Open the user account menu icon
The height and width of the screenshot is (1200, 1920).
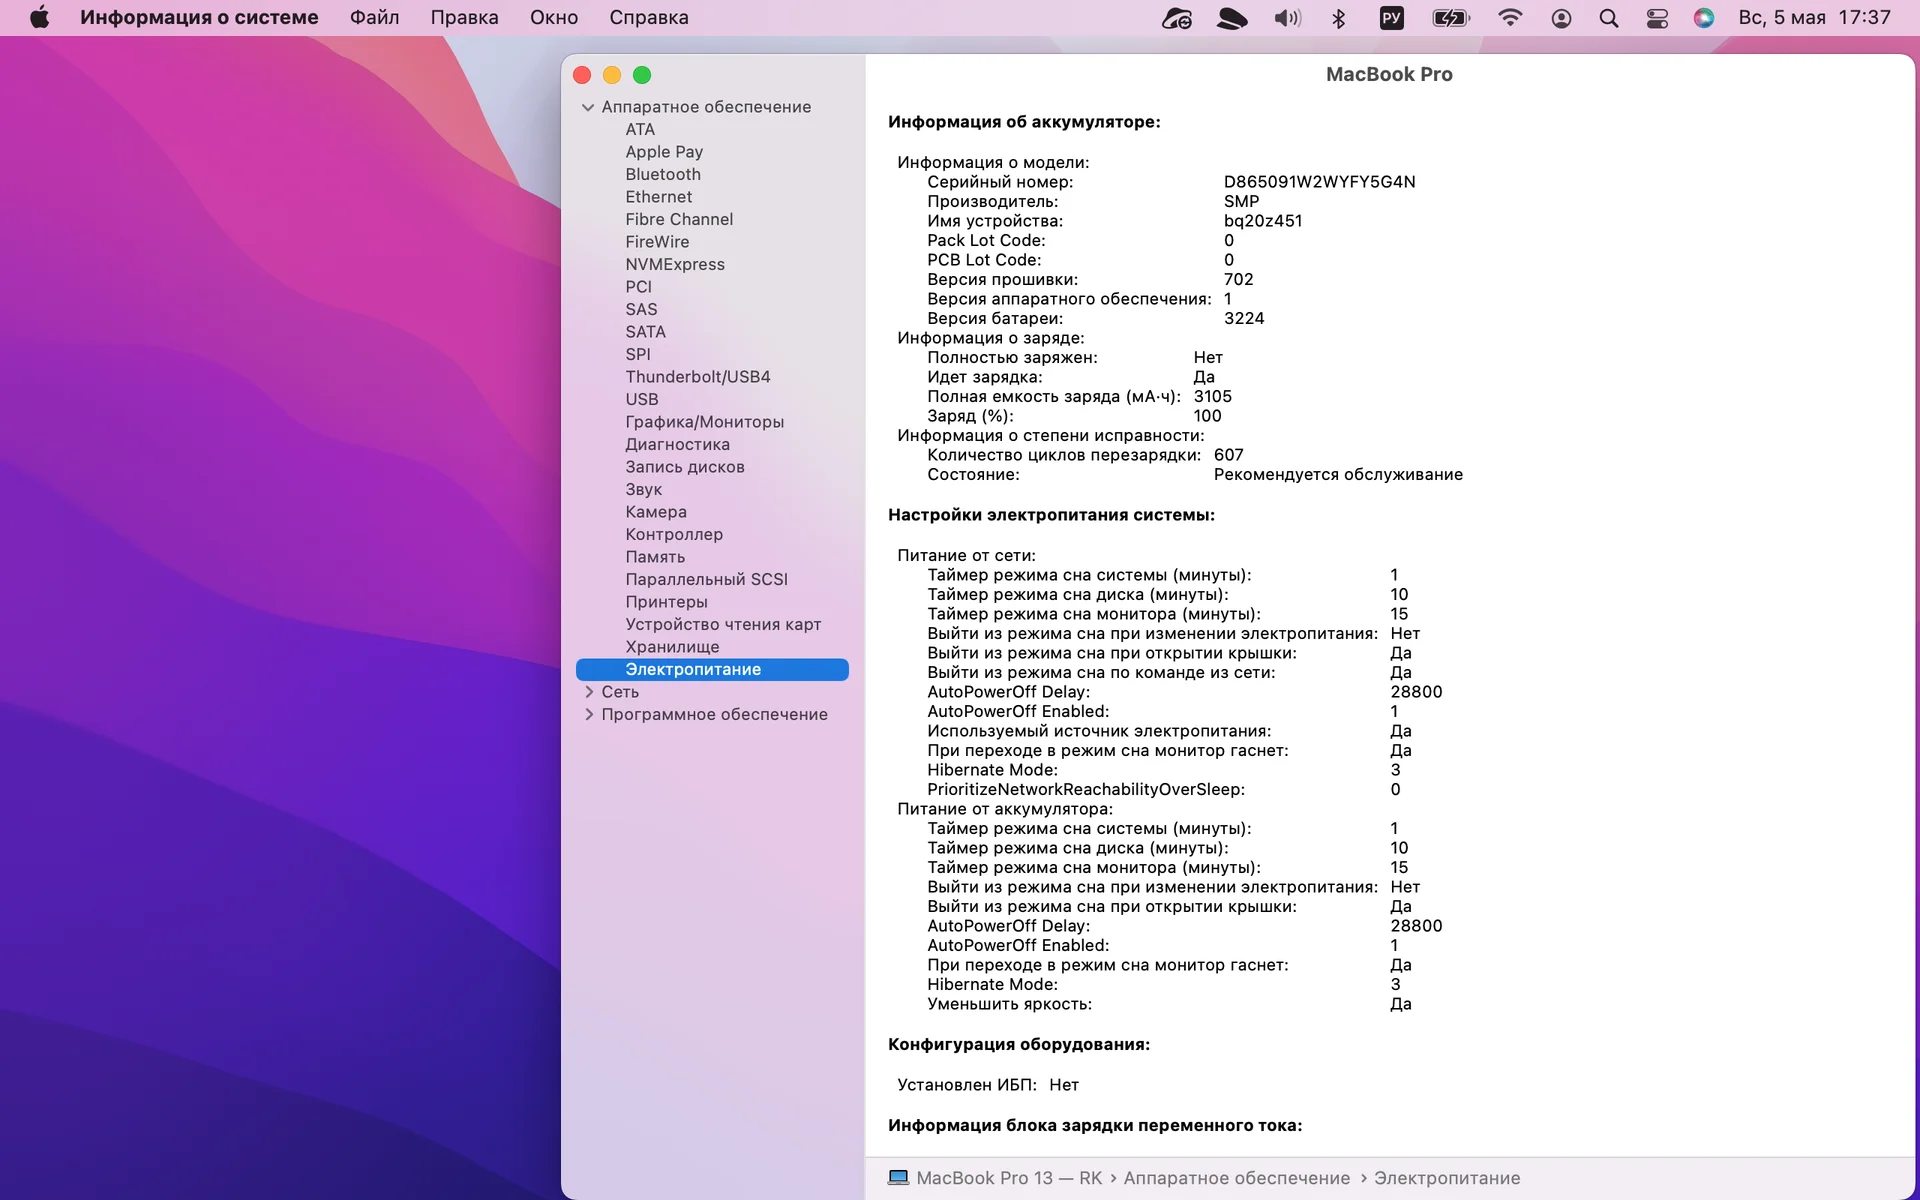click(x=1561, y=18)
